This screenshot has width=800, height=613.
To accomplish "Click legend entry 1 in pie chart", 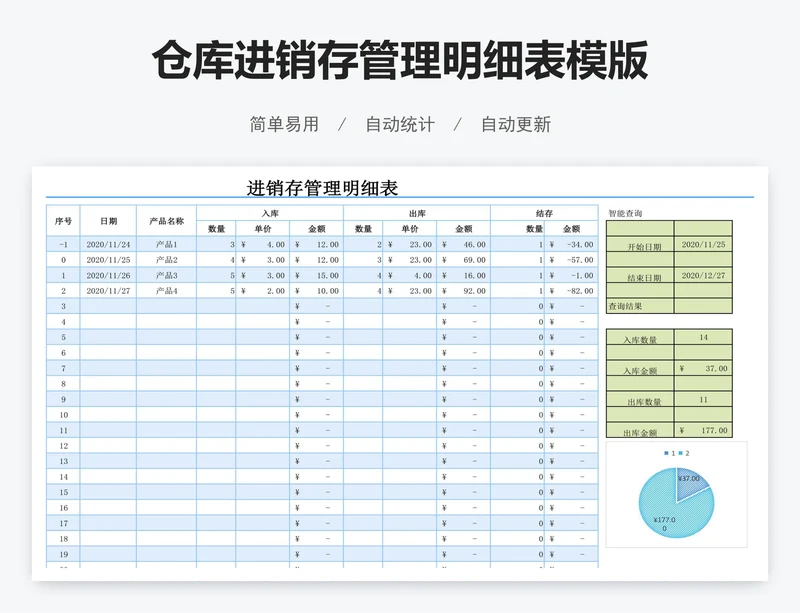I will 669,453.
